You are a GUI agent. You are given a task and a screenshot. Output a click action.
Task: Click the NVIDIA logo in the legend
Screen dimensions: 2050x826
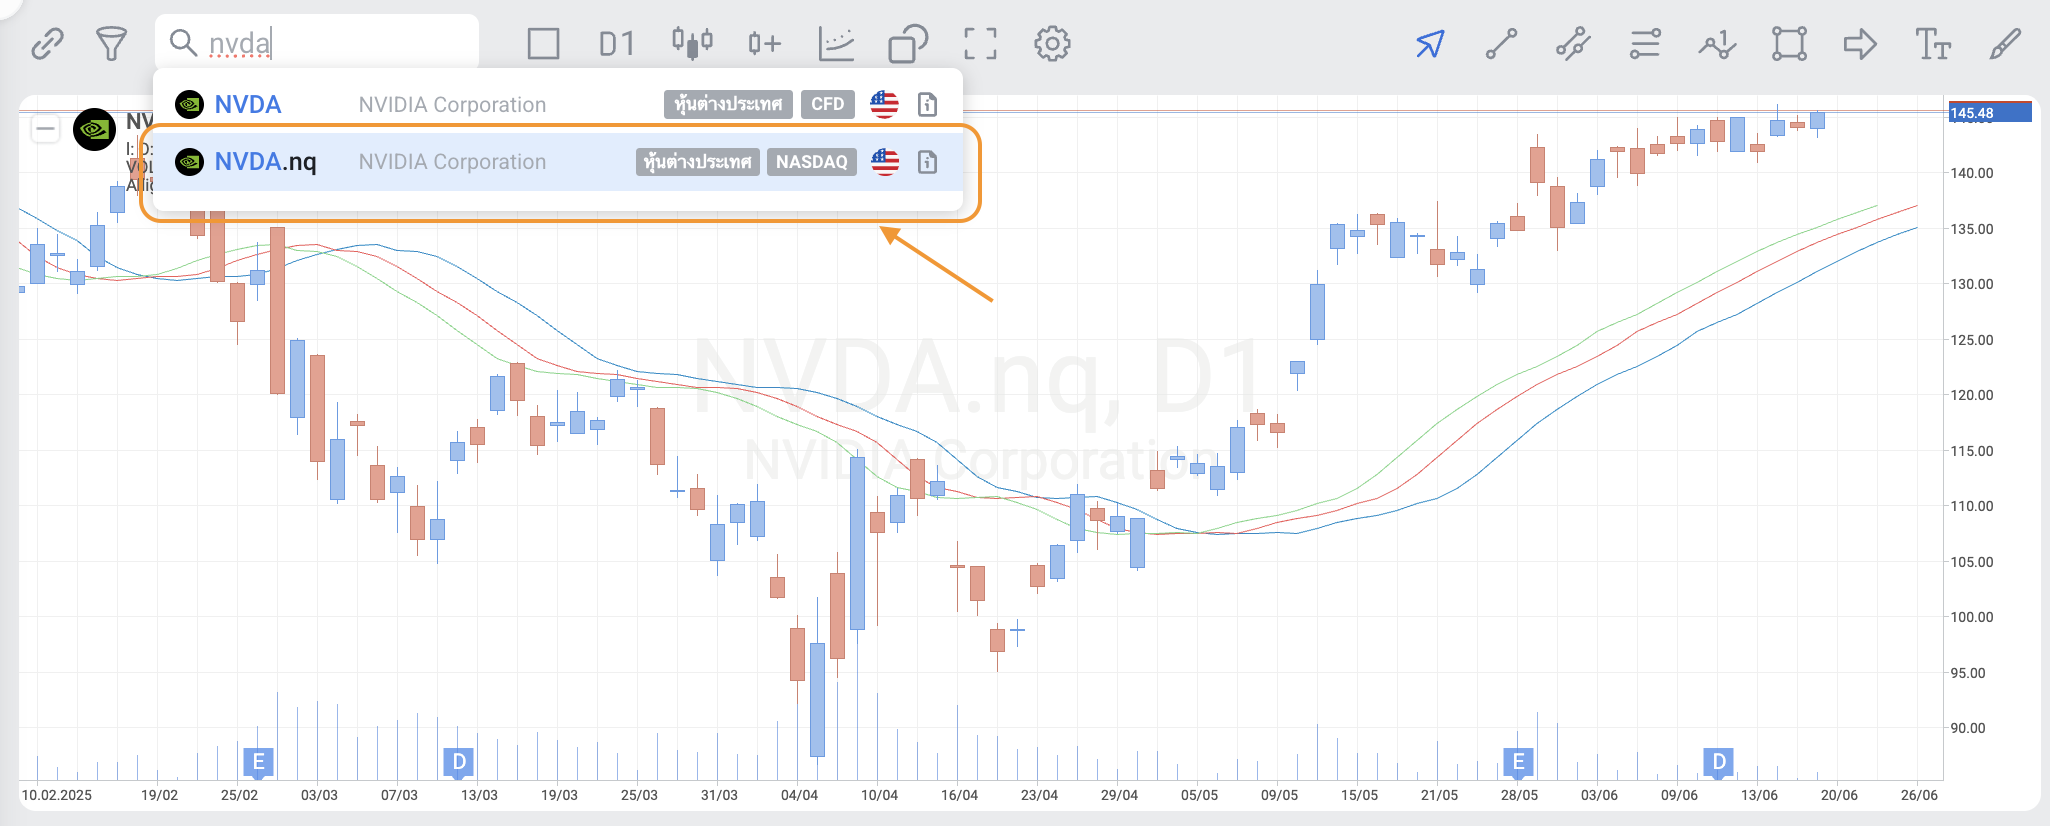(95, 129)
